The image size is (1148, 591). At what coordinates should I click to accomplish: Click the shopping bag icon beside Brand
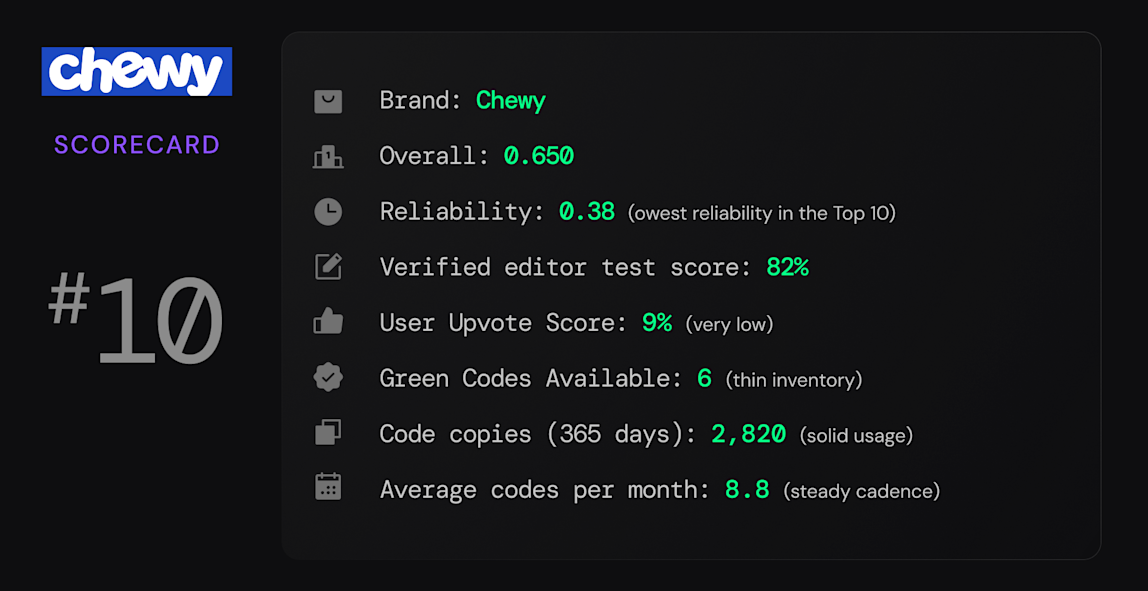(x=328, y=101)
